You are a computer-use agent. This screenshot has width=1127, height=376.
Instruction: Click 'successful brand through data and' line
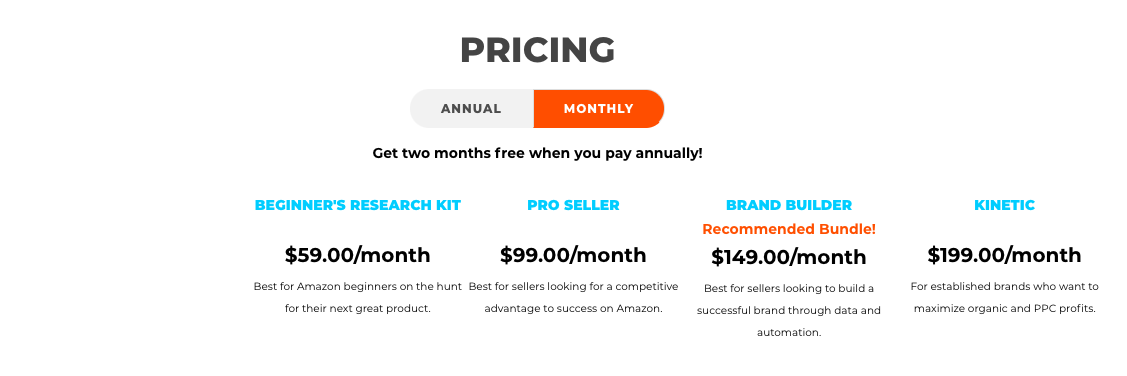tap(788, 311)
